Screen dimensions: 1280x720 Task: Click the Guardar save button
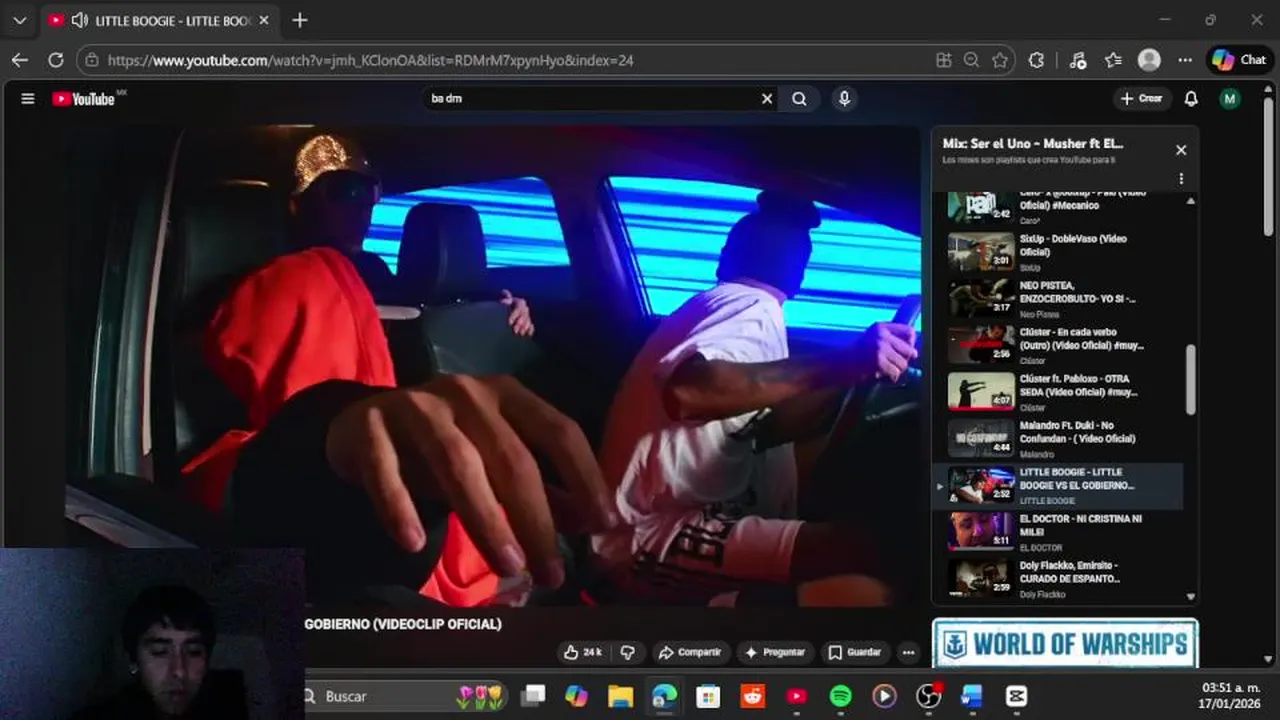click(x=855, y=652)
